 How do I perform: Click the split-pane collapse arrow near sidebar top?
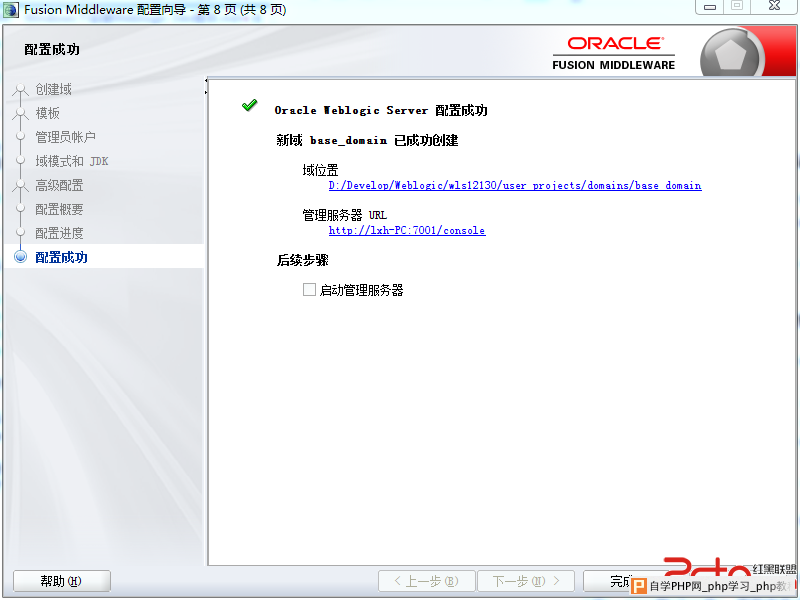tap(206, 81)
